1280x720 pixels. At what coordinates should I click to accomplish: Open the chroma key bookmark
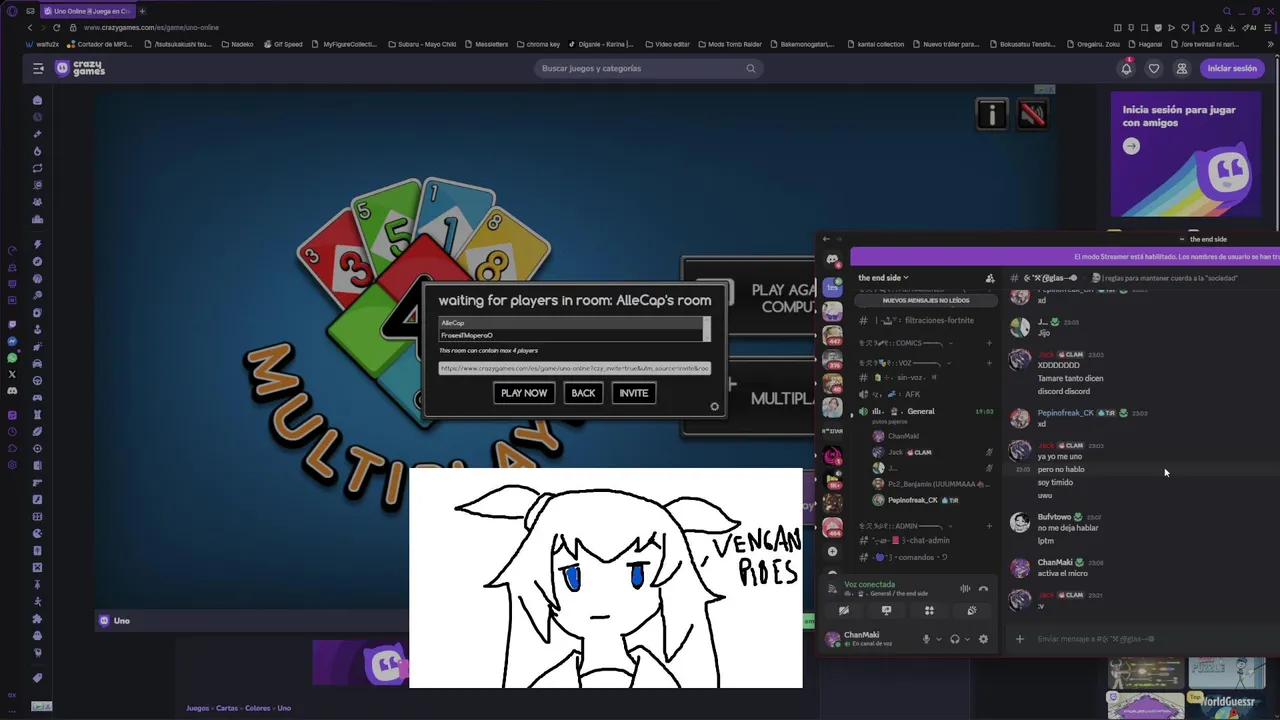click(x=538, y=44)
